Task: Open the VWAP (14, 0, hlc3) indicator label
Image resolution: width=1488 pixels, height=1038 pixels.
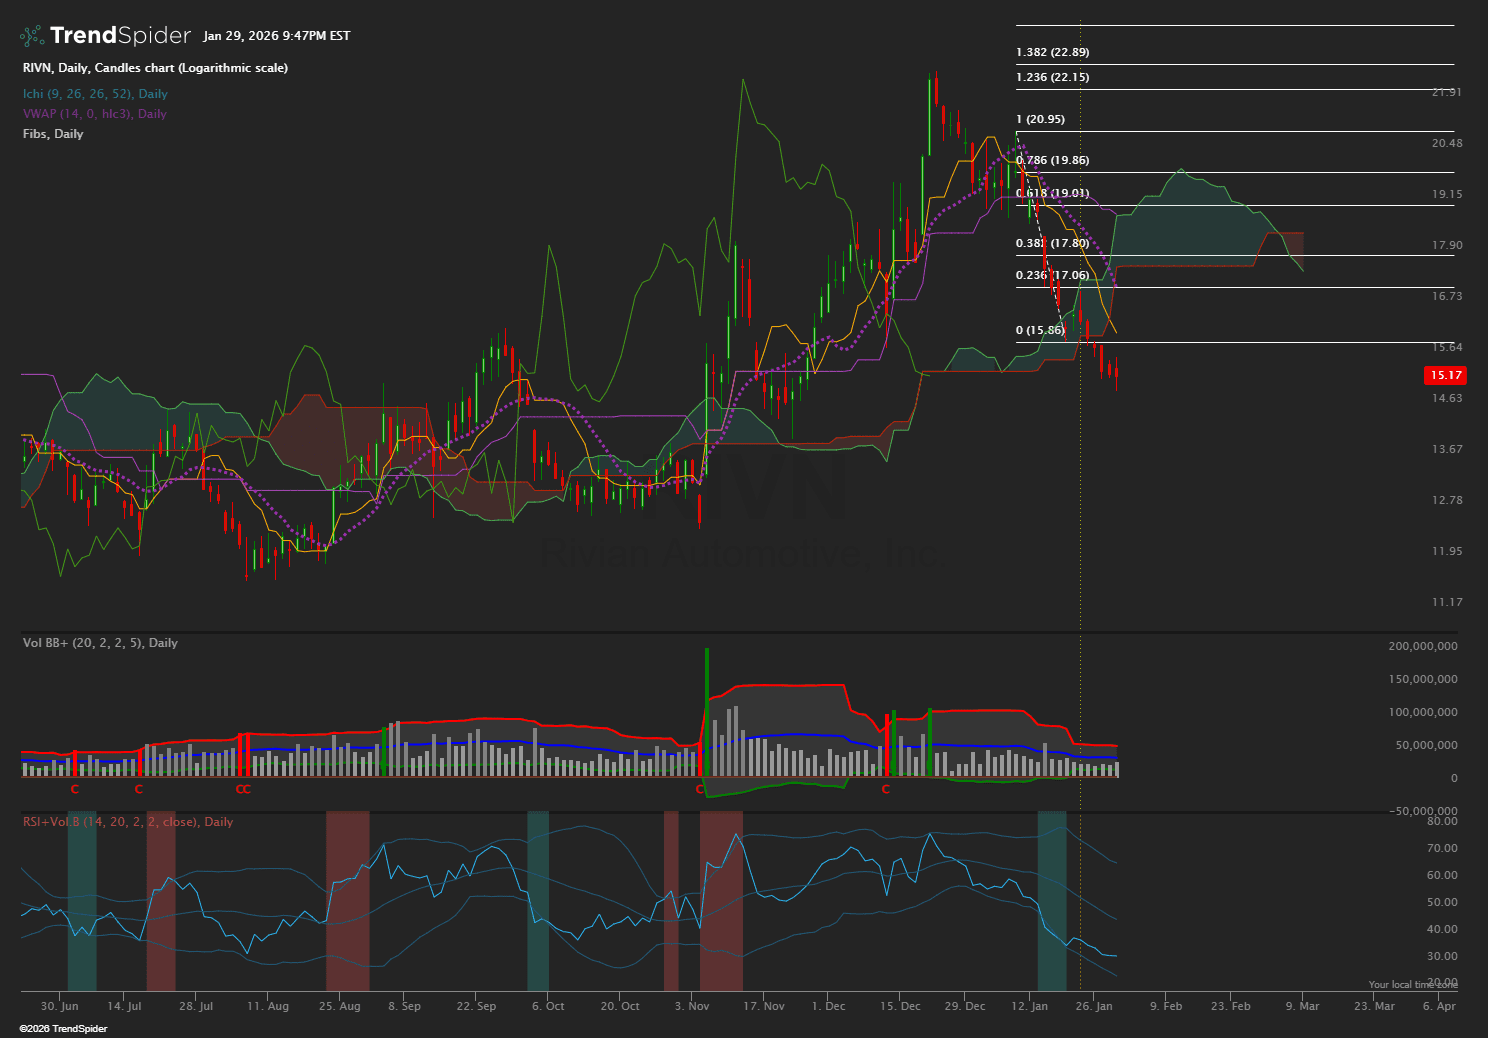Action: (x=95, y=114)
